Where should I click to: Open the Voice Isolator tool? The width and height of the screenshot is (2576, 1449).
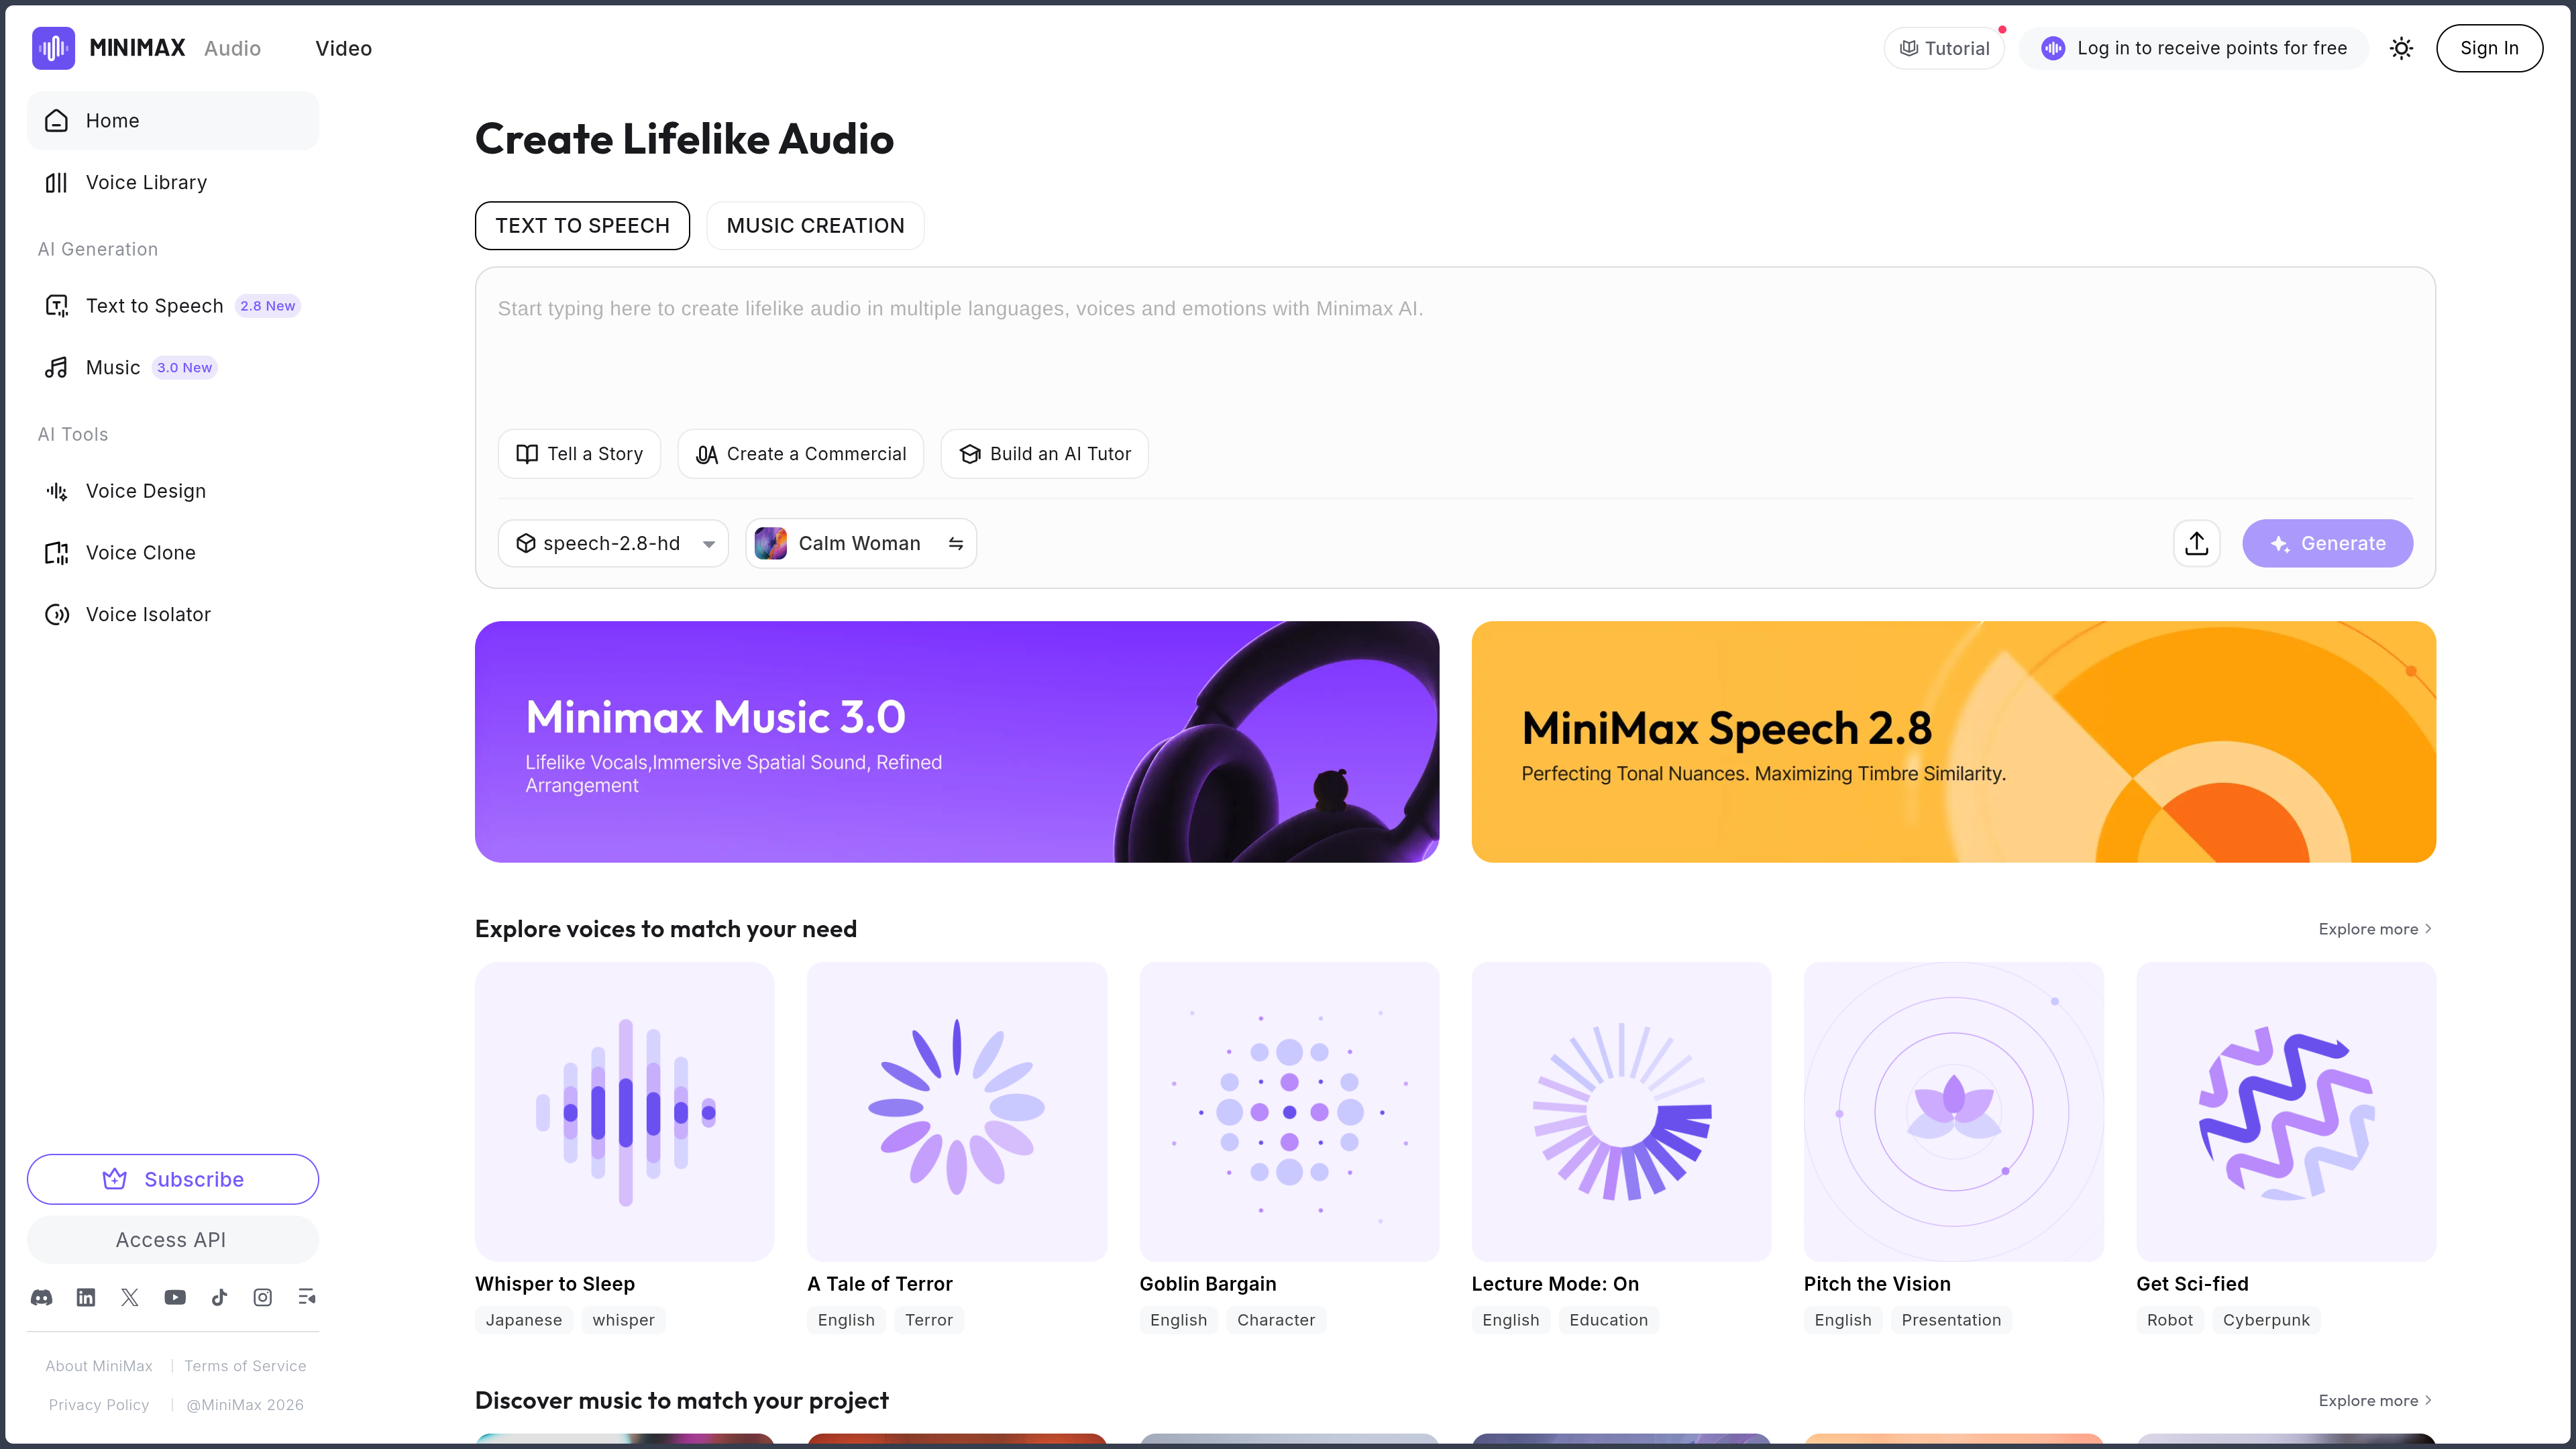pos(173,614)
